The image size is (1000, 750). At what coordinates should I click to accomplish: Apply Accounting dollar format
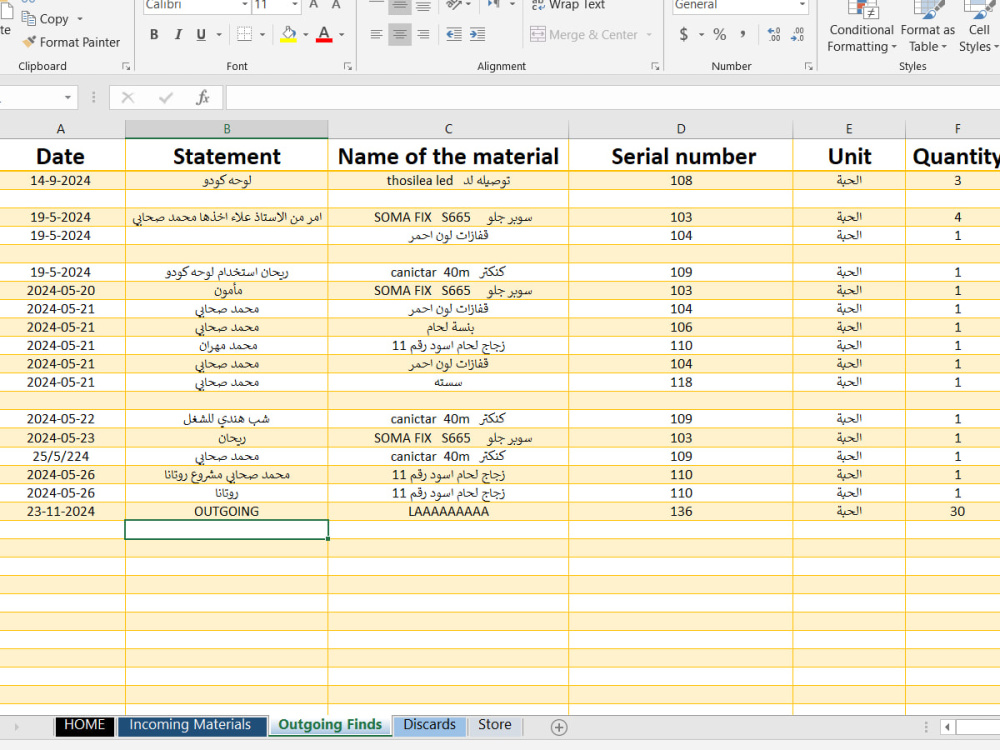(x=684, y=34)
